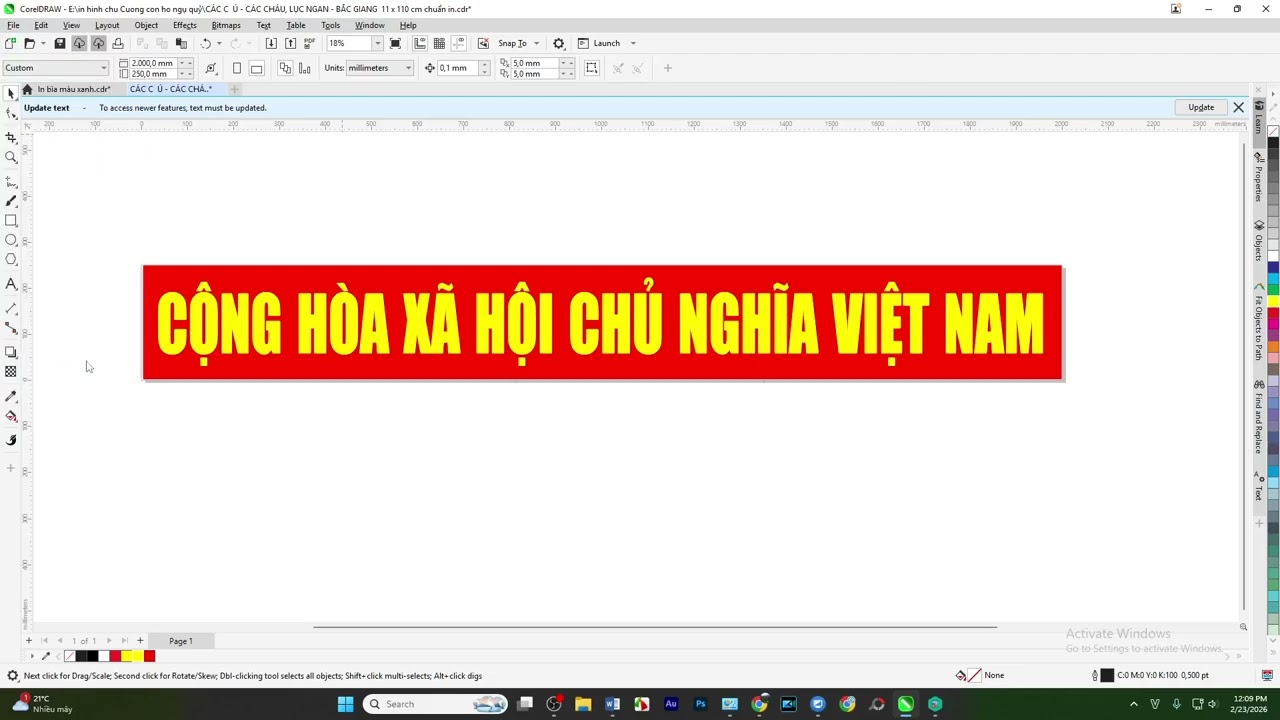Select the Color Eyedropper tool
The height and width of the screenshot is (720, 1280).
(11, 396)
